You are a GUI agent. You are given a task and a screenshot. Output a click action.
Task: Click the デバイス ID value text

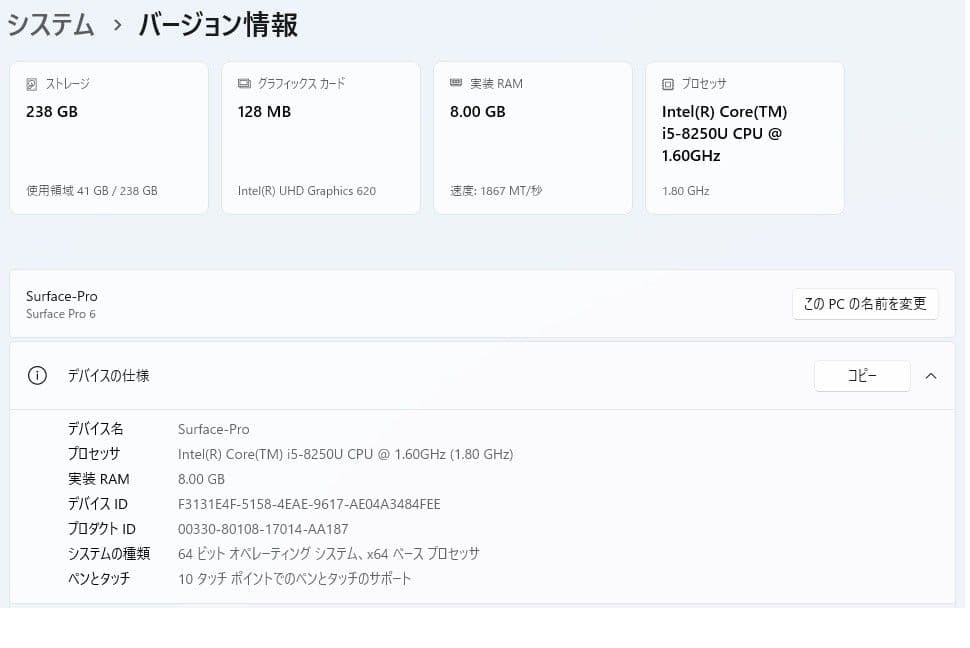pos(308,503)
